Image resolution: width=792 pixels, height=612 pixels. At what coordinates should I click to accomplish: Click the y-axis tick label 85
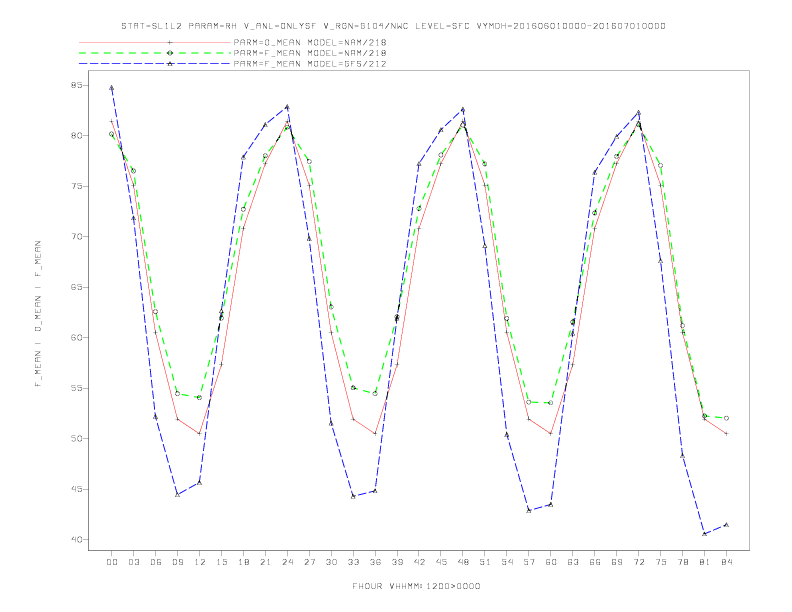(77, 85)
